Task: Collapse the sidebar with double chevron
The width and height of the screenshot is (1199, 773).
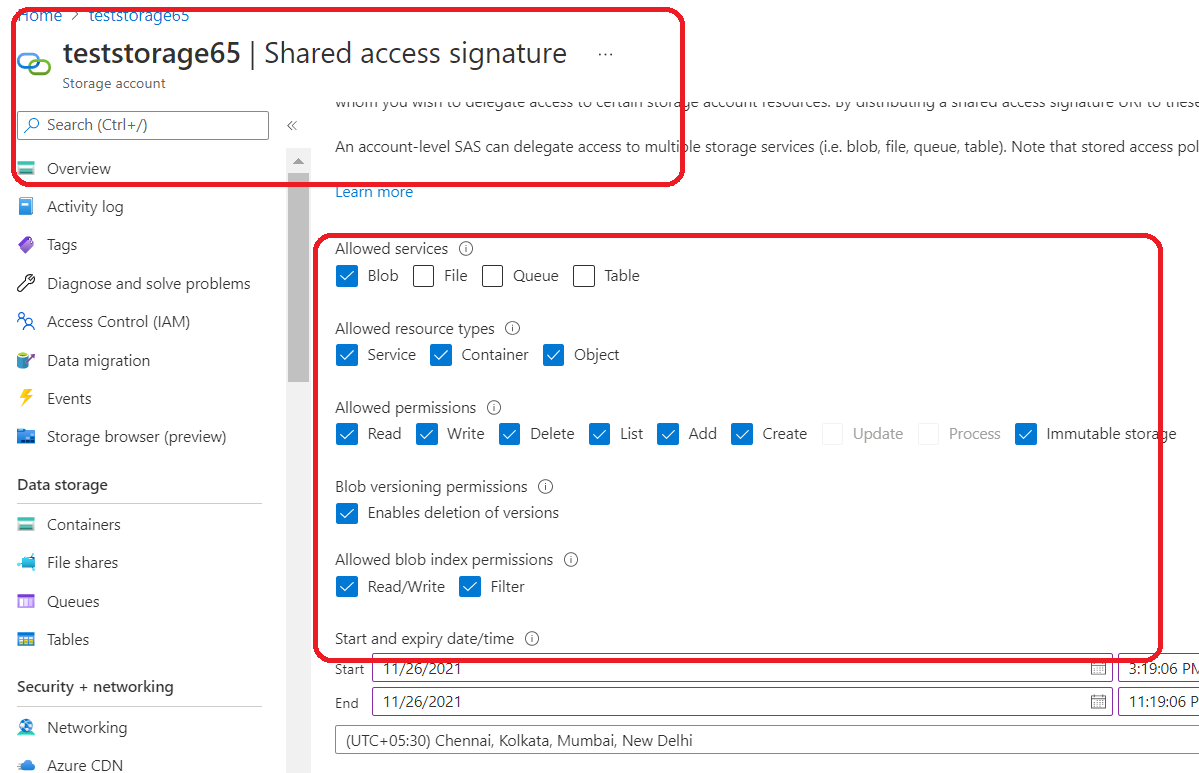Action: [x=292, y=125]
